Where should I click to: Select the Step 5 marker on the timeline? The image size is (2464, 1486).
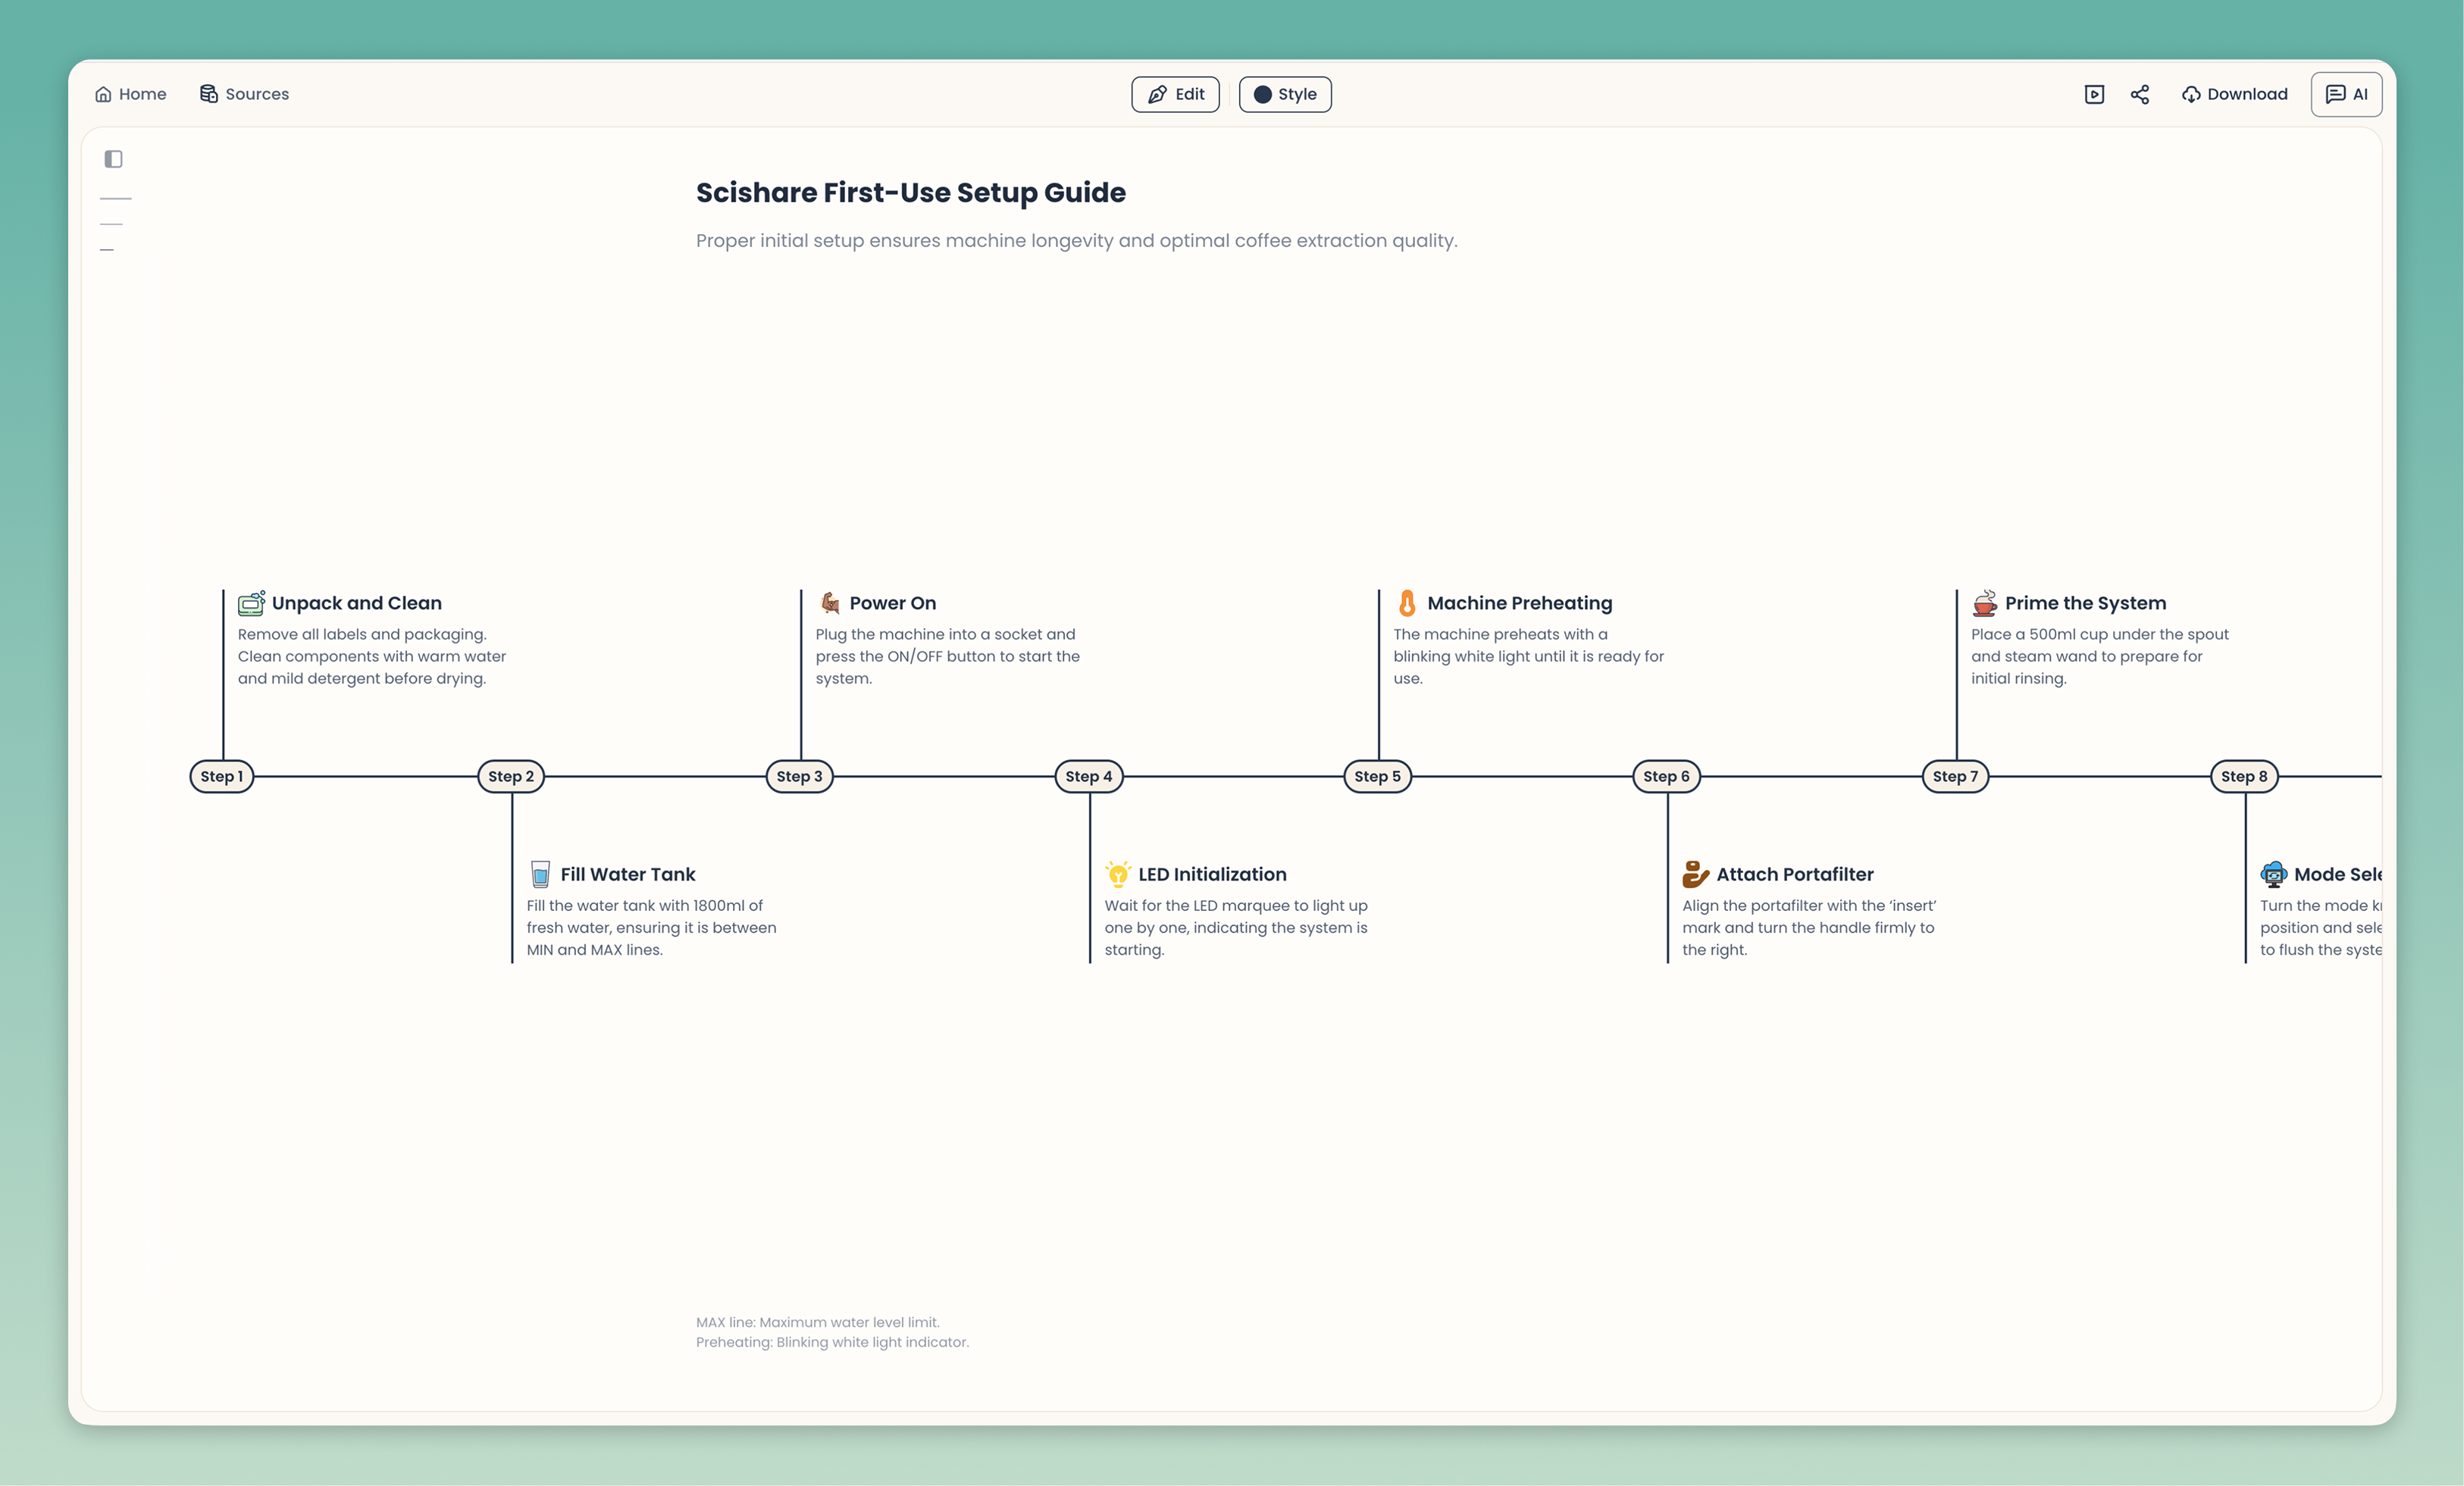[1377, 776]
